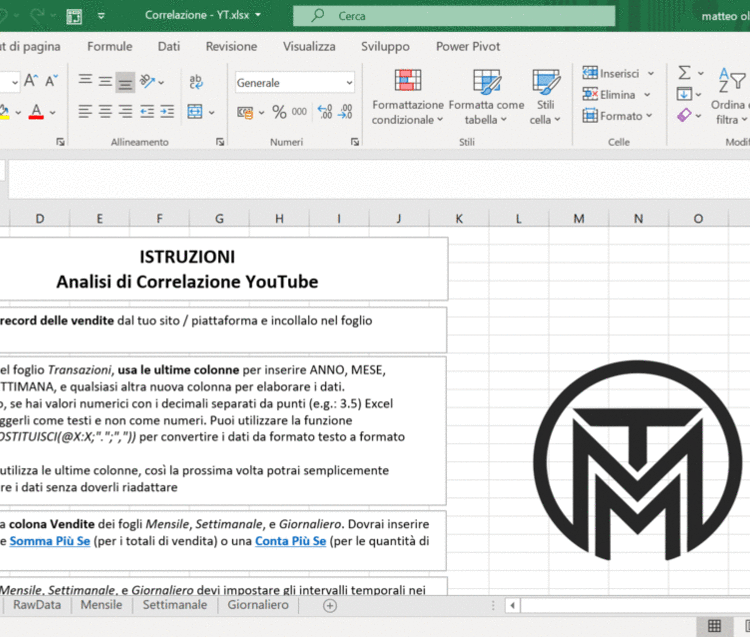Increase decimal places
This screenshot has width=750, height=637.
[x=325, y=112]
